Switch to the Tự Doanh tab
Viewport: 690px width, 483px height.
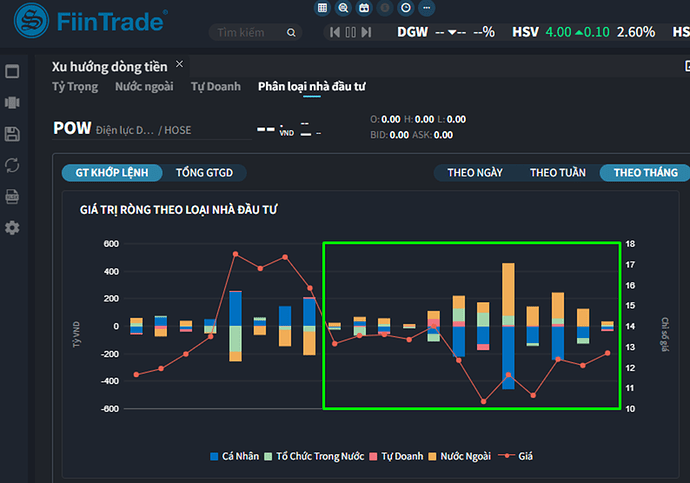(x=216, y=87)
